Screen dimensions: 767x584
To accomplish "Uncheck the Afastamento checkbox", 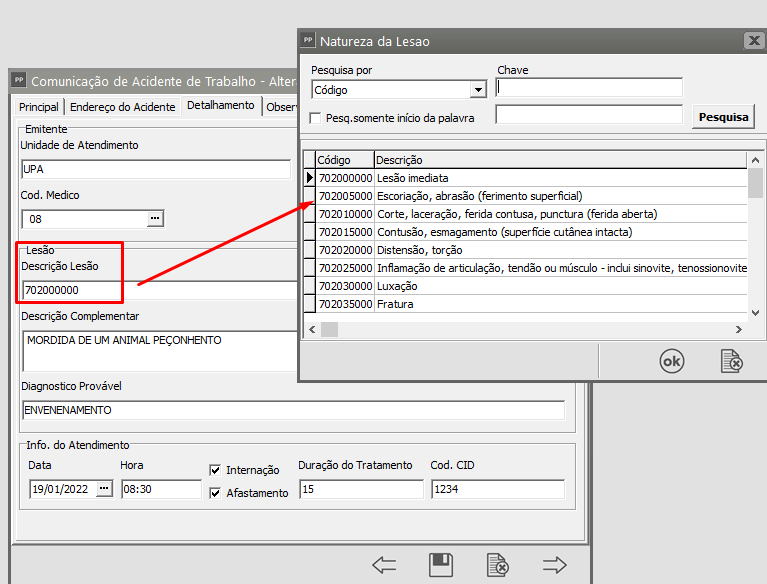I will coord(215,493).
